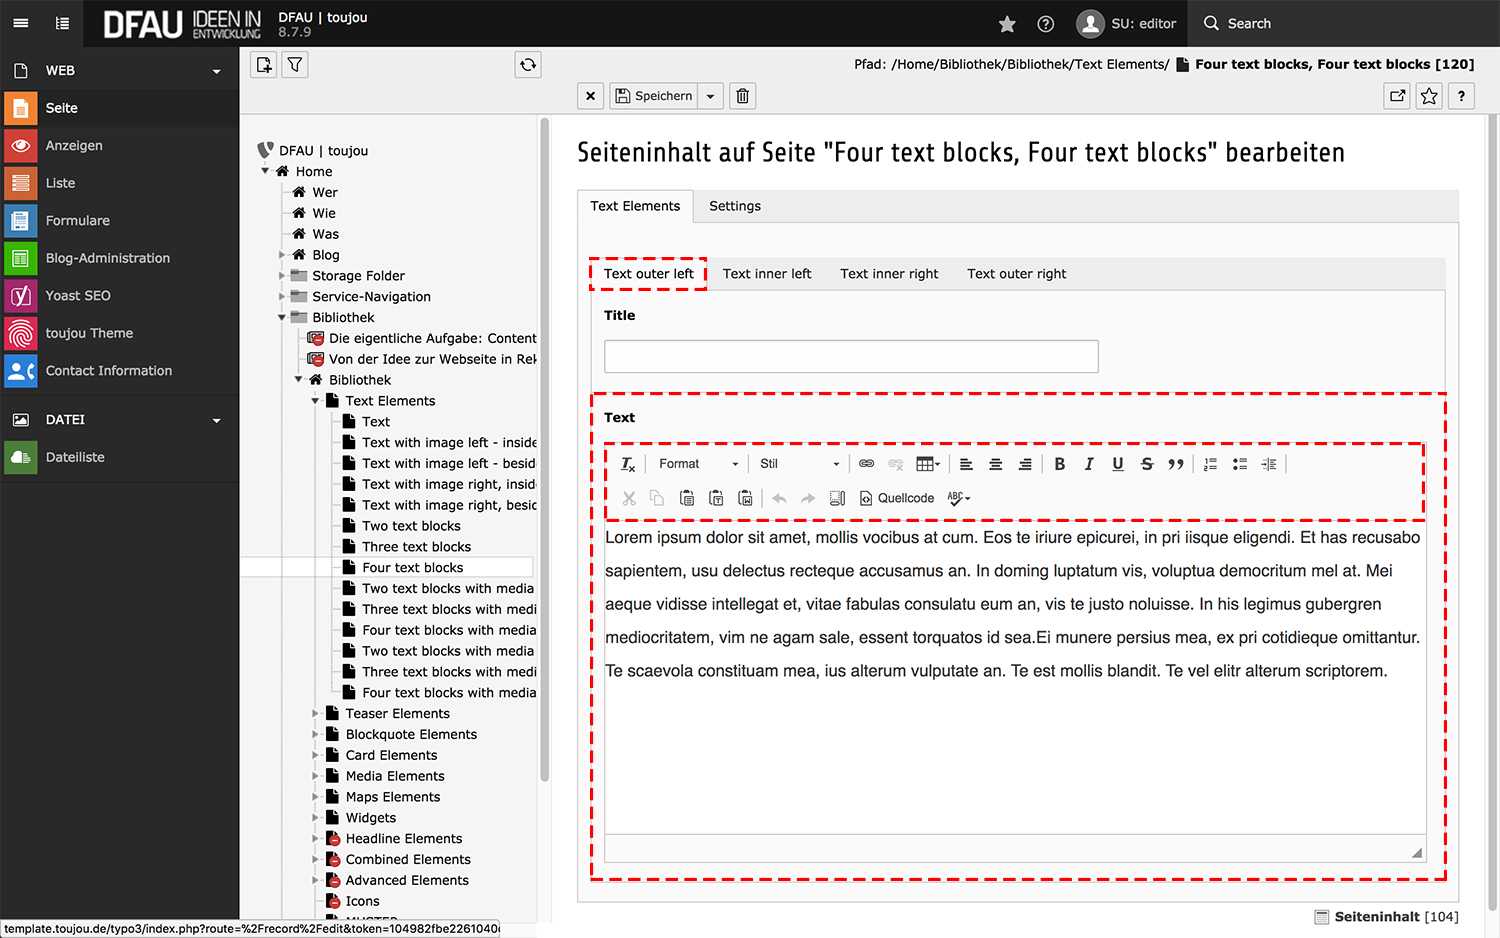Click the paste as plain text icon
Screen dimensions: 1500x938
(716, 498)
